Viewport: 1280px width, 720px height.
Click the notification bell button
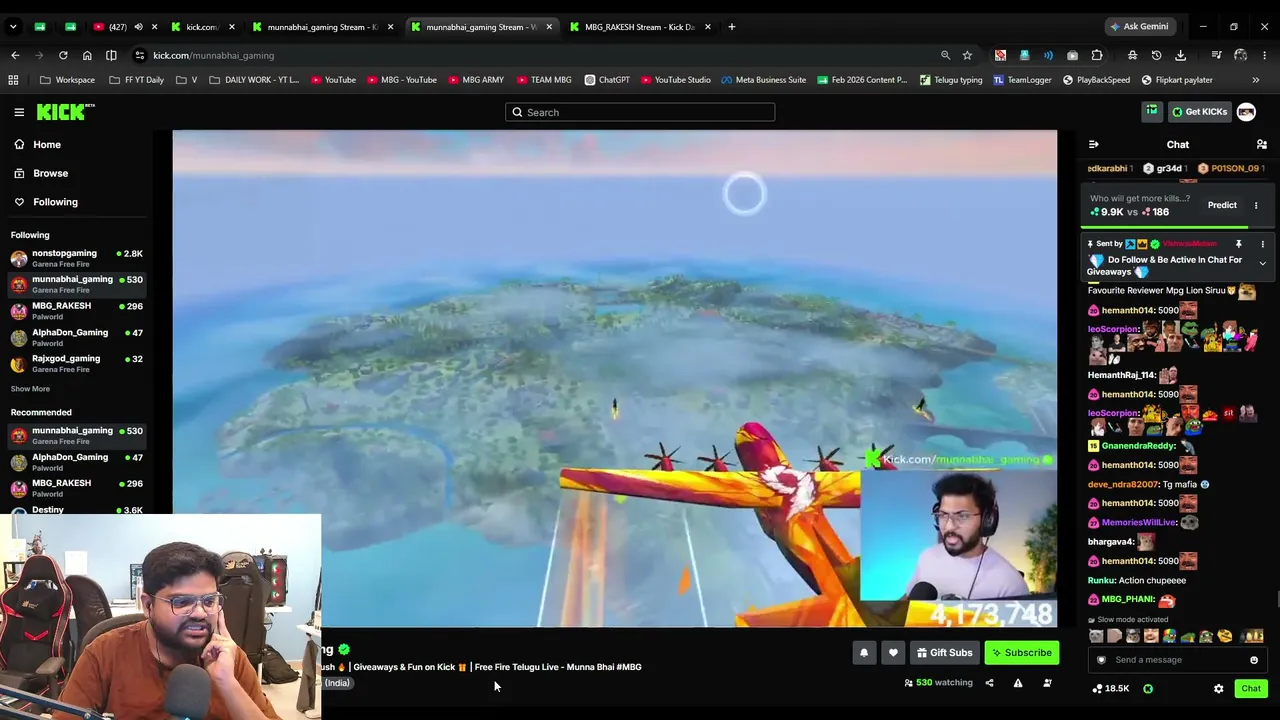coord(864,653)
